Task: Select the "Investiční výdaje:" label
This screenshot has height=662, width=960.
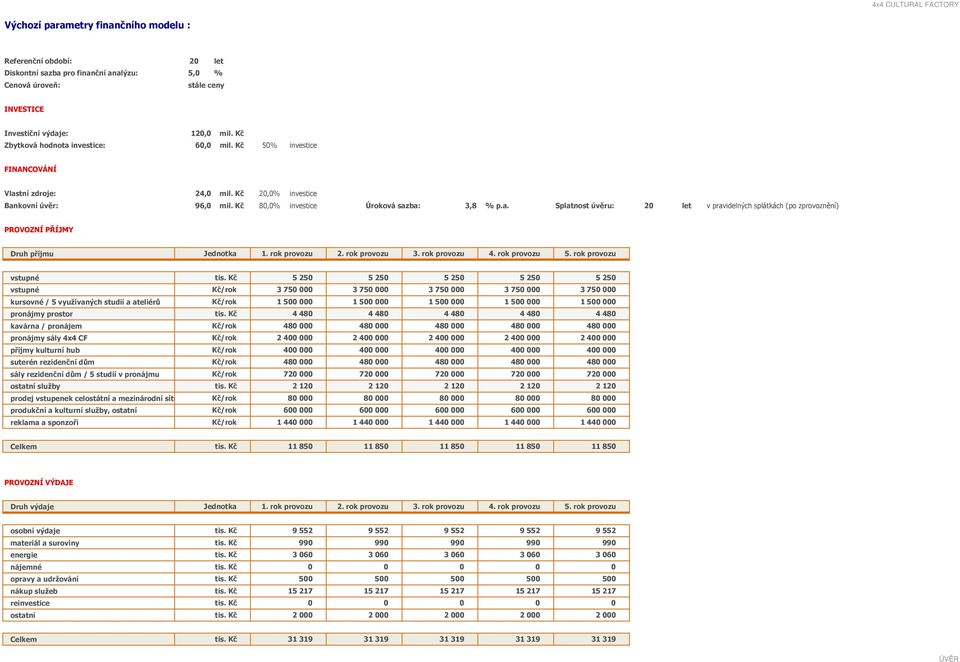Action: click(x=36, y=134)
